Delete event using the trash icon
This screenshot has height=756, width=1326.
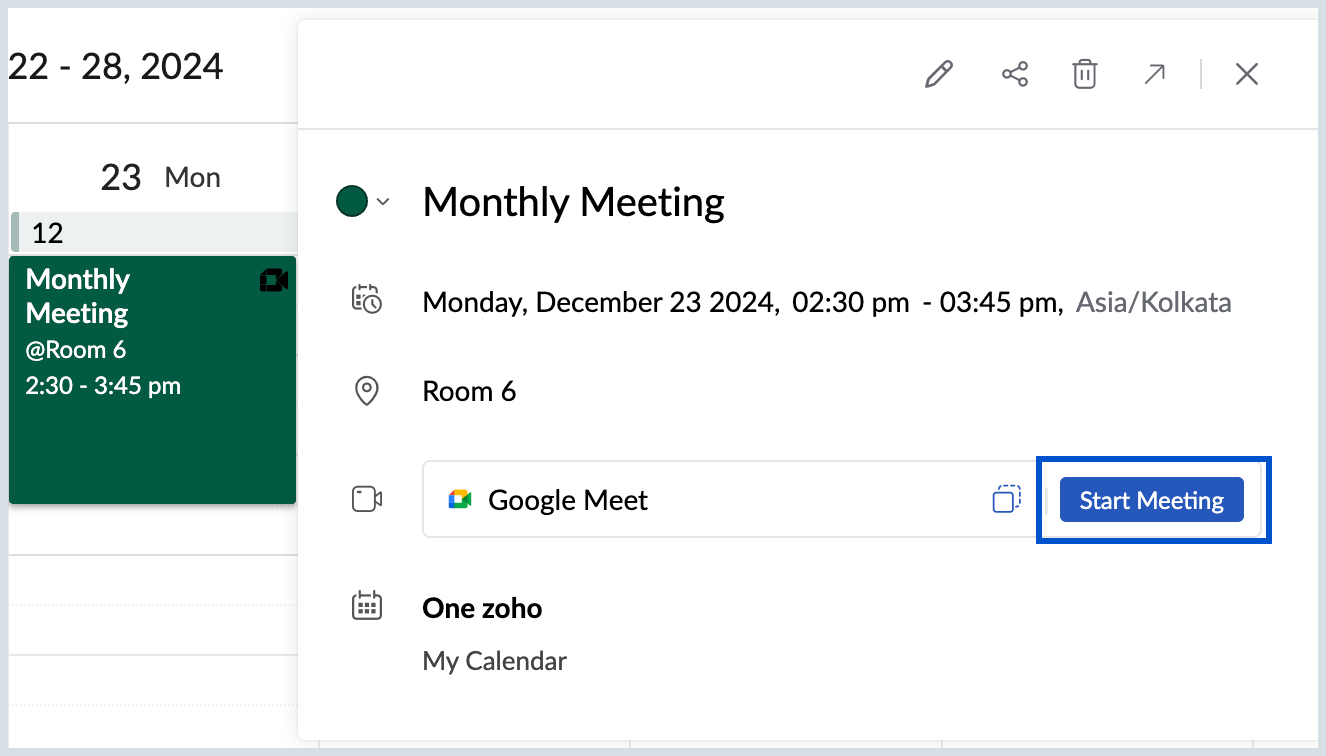pyautogui.click(x=1085, y=75)
